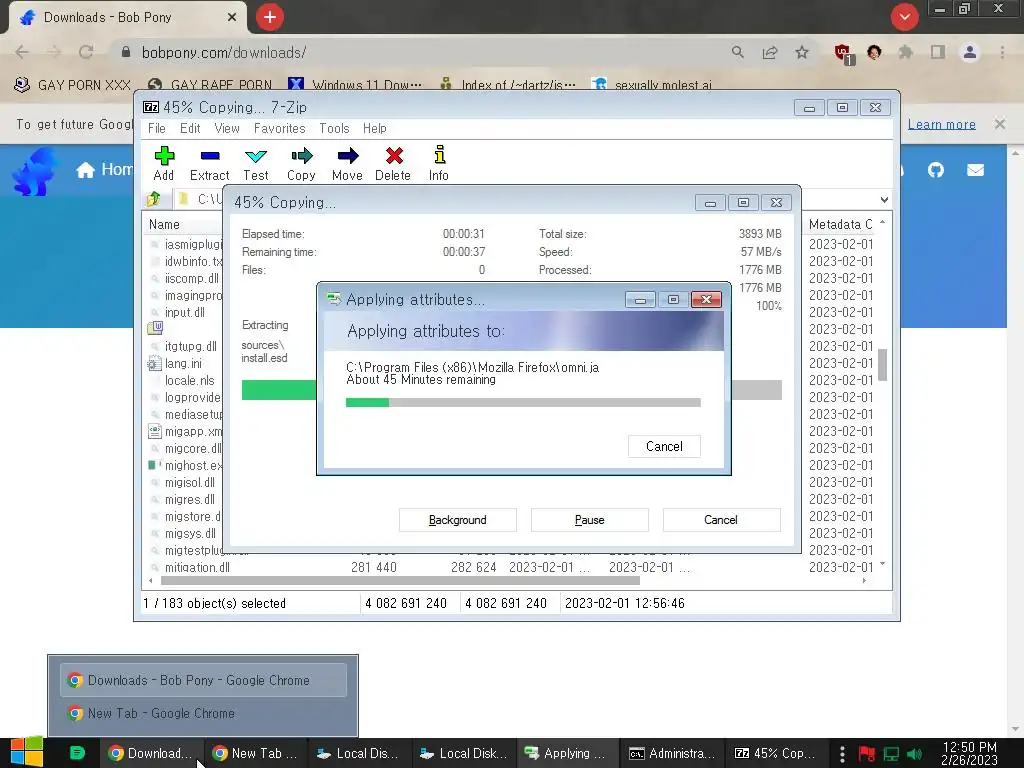Open the Applying taskbar item
The image size is (1024, 768).
[x=567, y=754]
